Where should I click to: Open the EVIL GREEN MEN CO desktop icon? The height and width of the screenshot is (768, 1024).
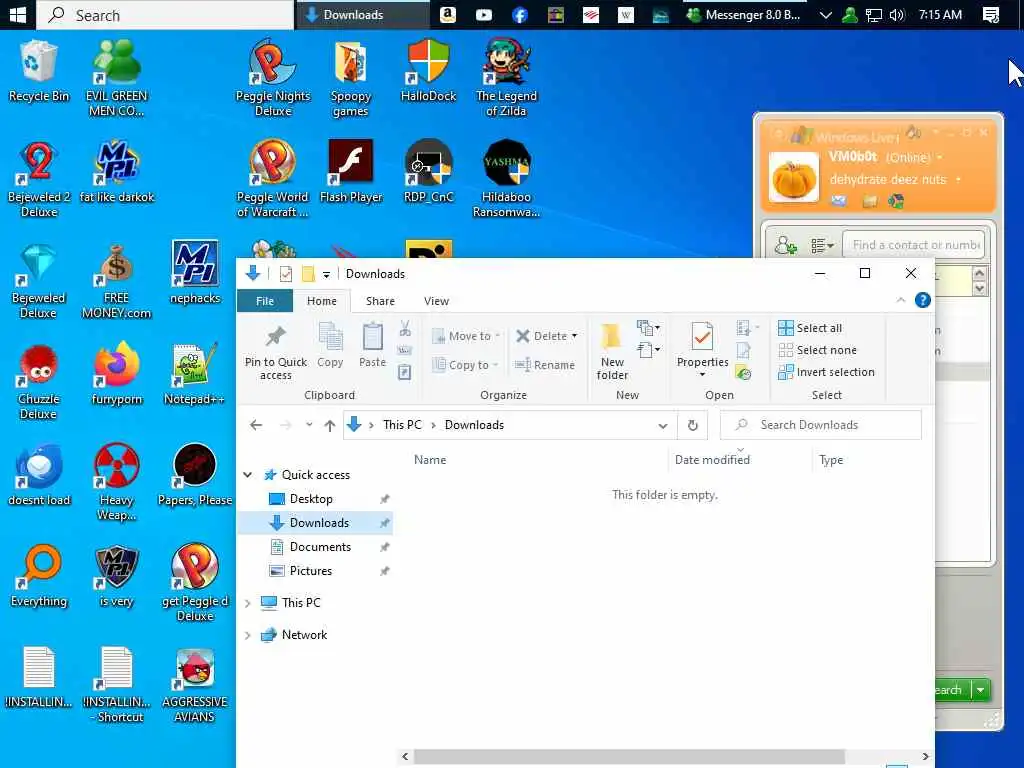pos(116,77)
